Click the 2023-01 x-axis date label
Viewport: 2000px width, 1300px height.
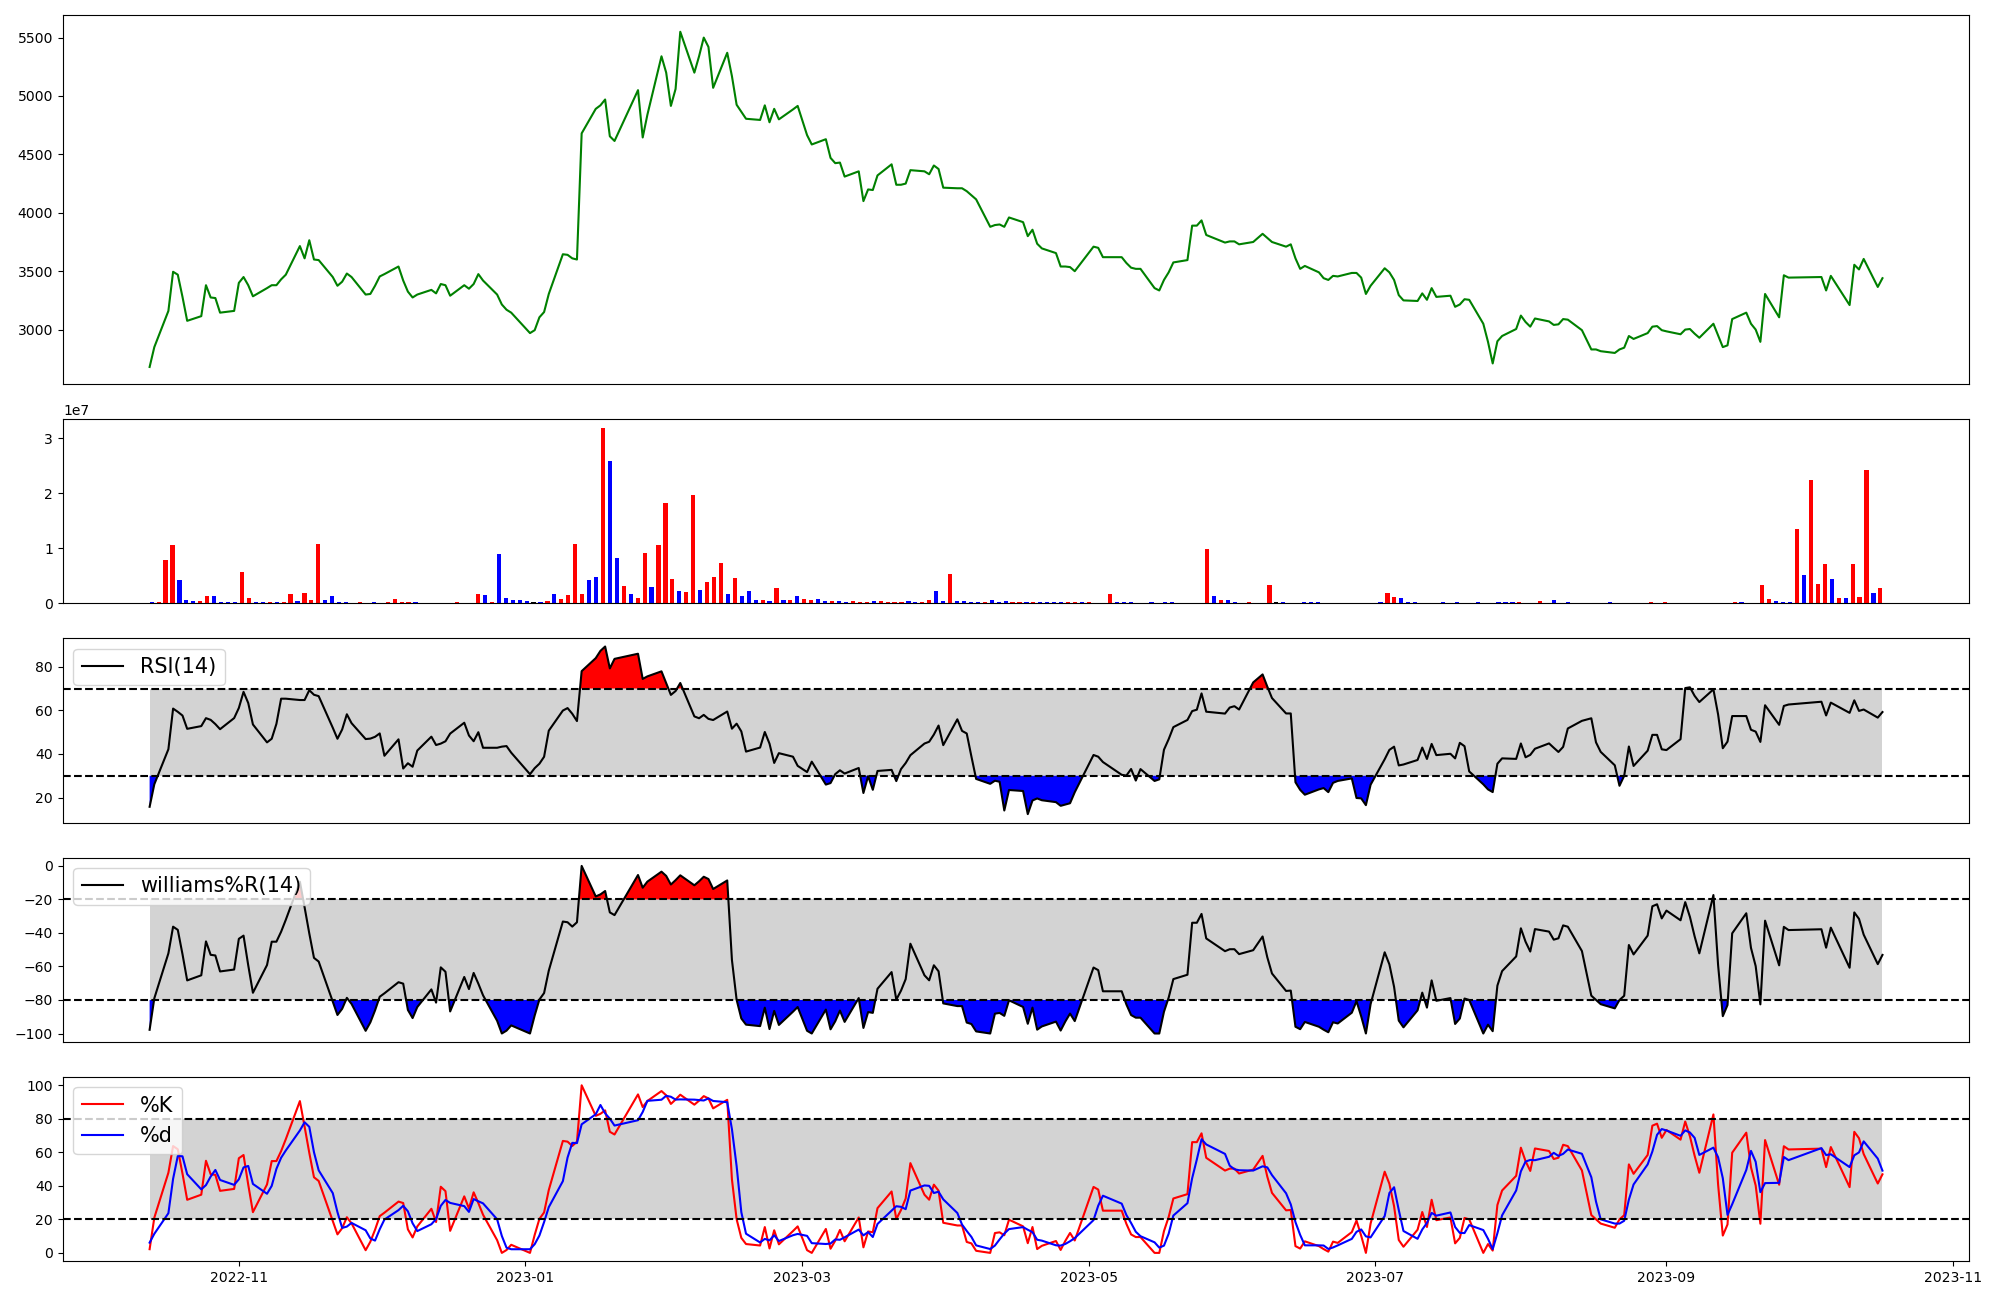525,1277
